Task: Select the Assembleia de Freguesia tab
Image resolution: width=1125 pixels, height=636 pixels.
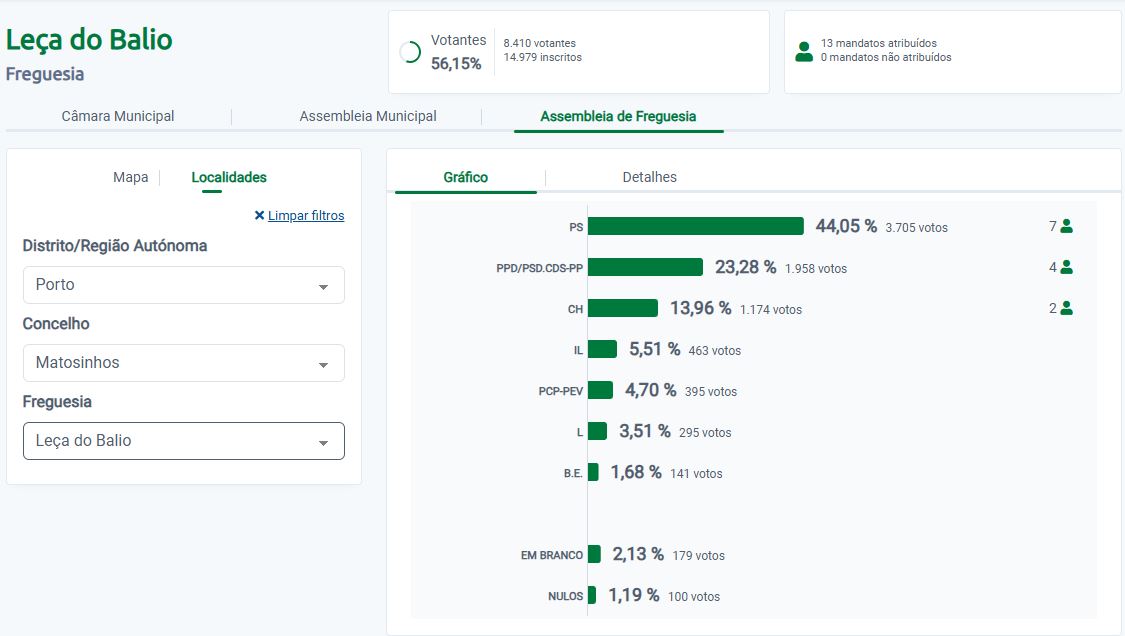Action: pos(618,116)
